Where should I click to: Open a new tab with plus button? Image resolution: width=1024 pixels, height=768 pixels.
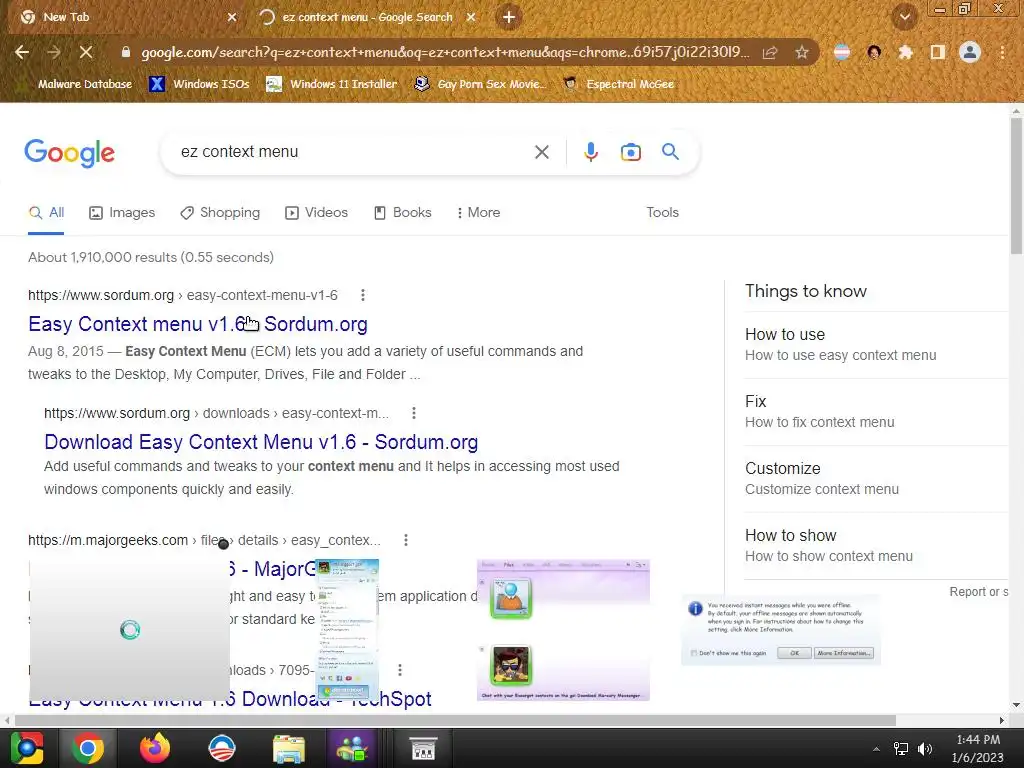point(509,18)
